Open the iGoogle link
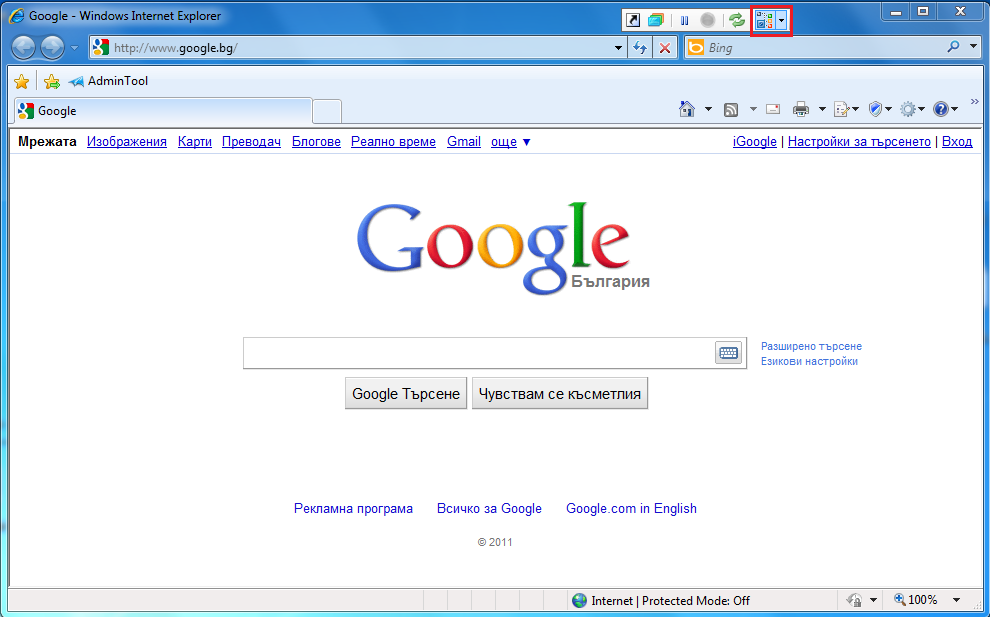This screenshot has height=617, width=990. pos(754,141)
